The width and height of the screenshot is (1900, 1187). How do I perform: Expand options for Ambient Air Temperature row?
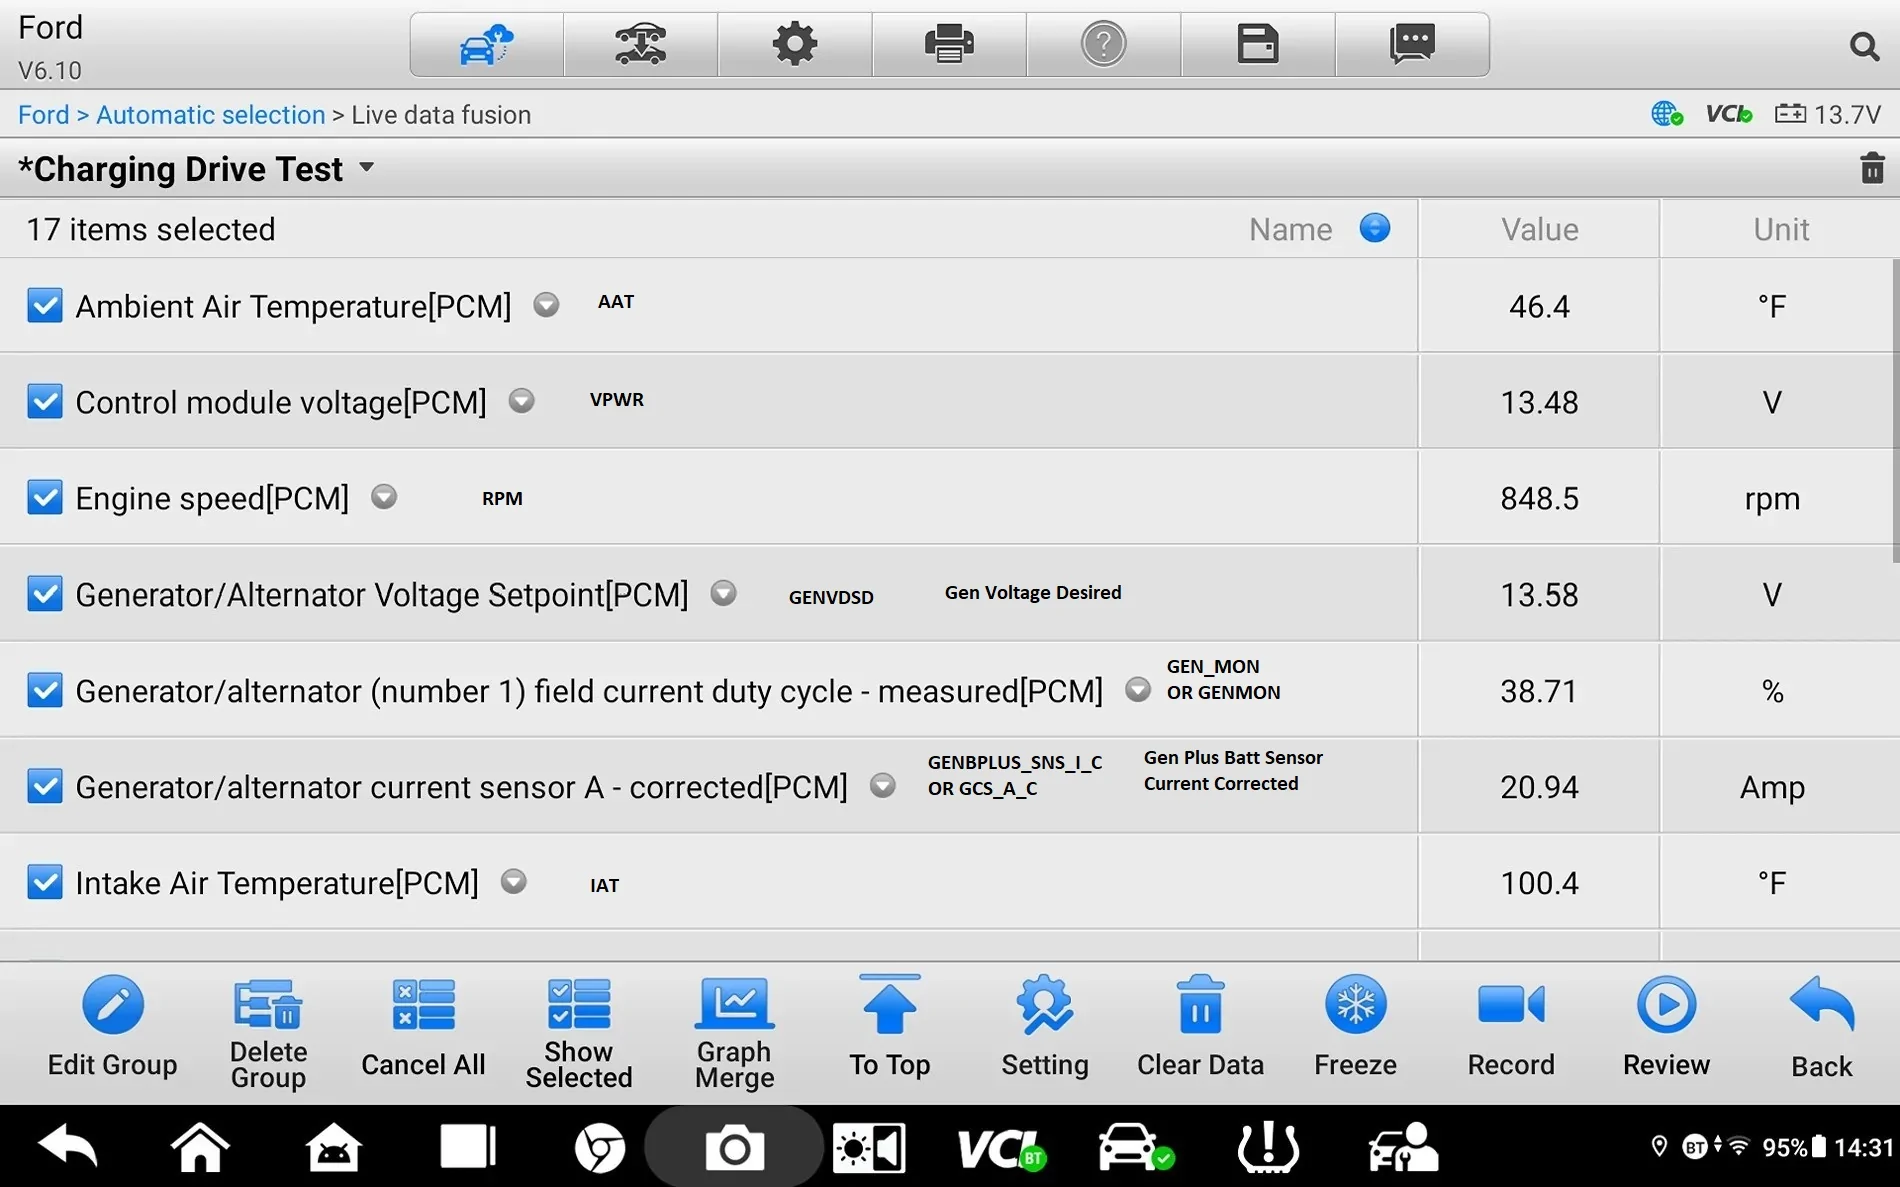coord(546,304)
